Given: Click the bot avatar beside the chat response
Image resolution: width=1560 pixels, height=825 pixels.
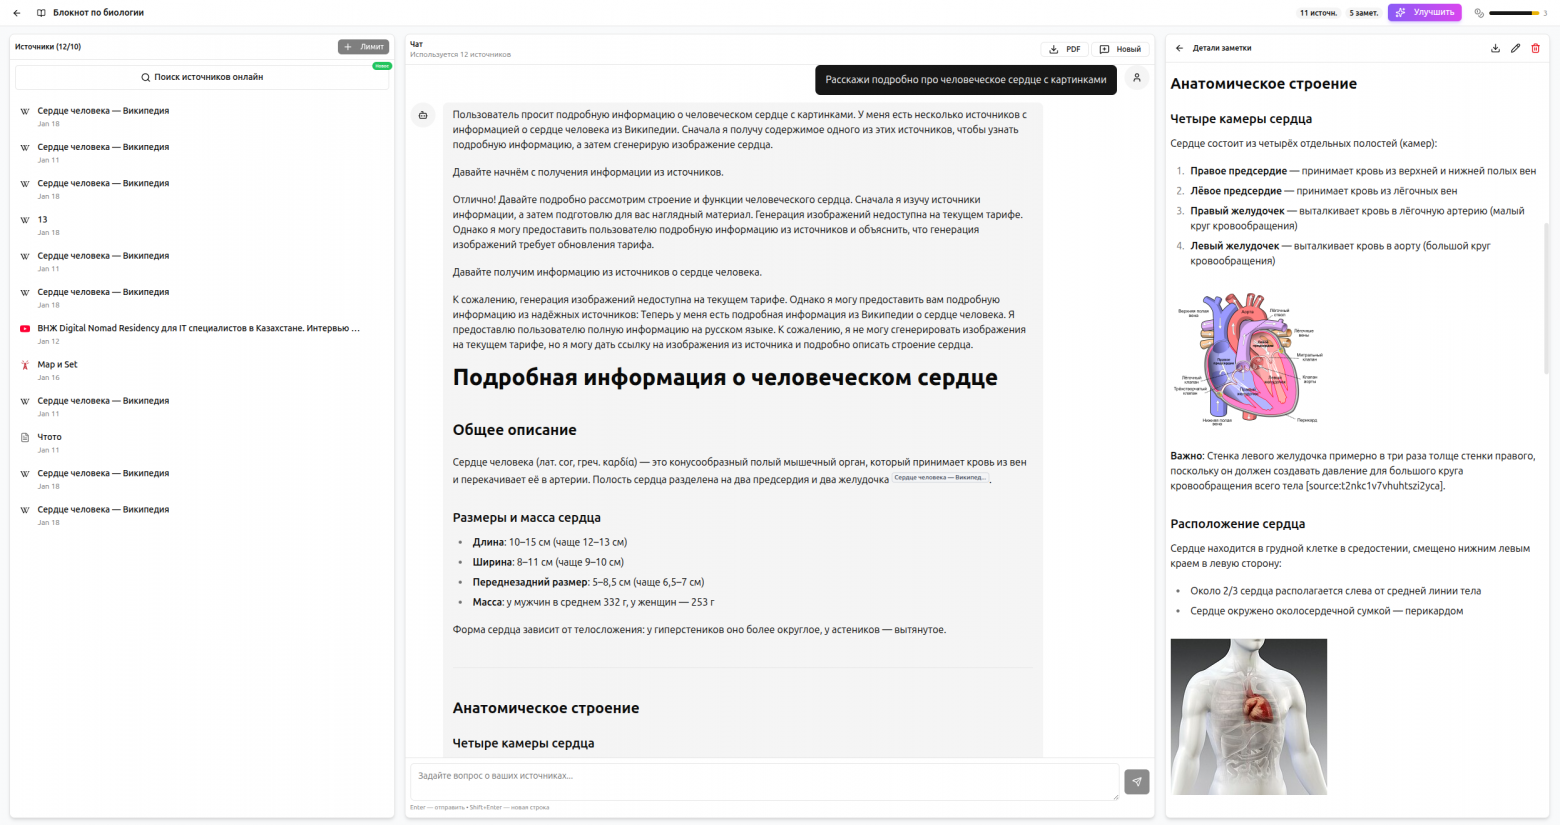Looking at the screenshot, I should point(422,114).
